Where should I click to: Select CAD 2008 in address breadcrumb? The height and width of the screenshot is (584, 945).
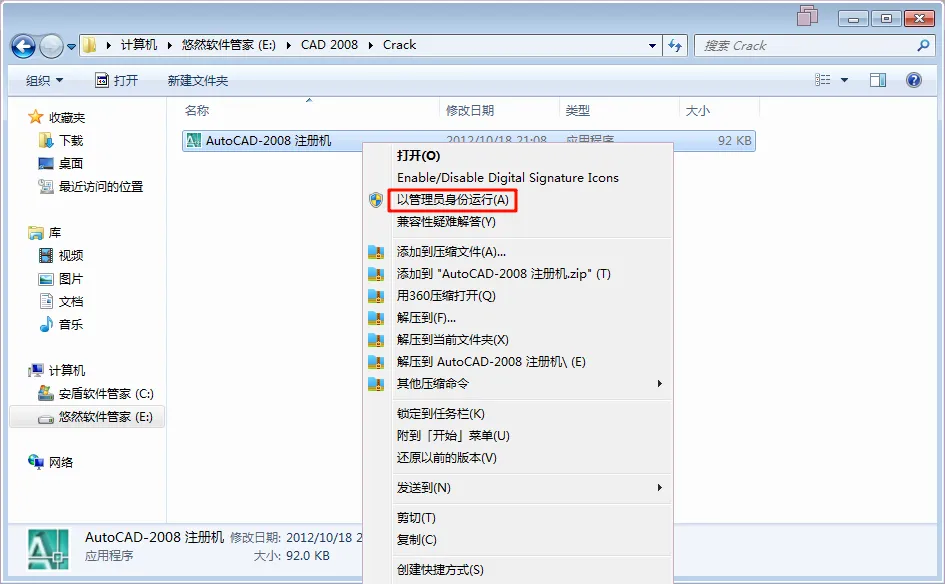pyautogui.click(x=329, y=45)
